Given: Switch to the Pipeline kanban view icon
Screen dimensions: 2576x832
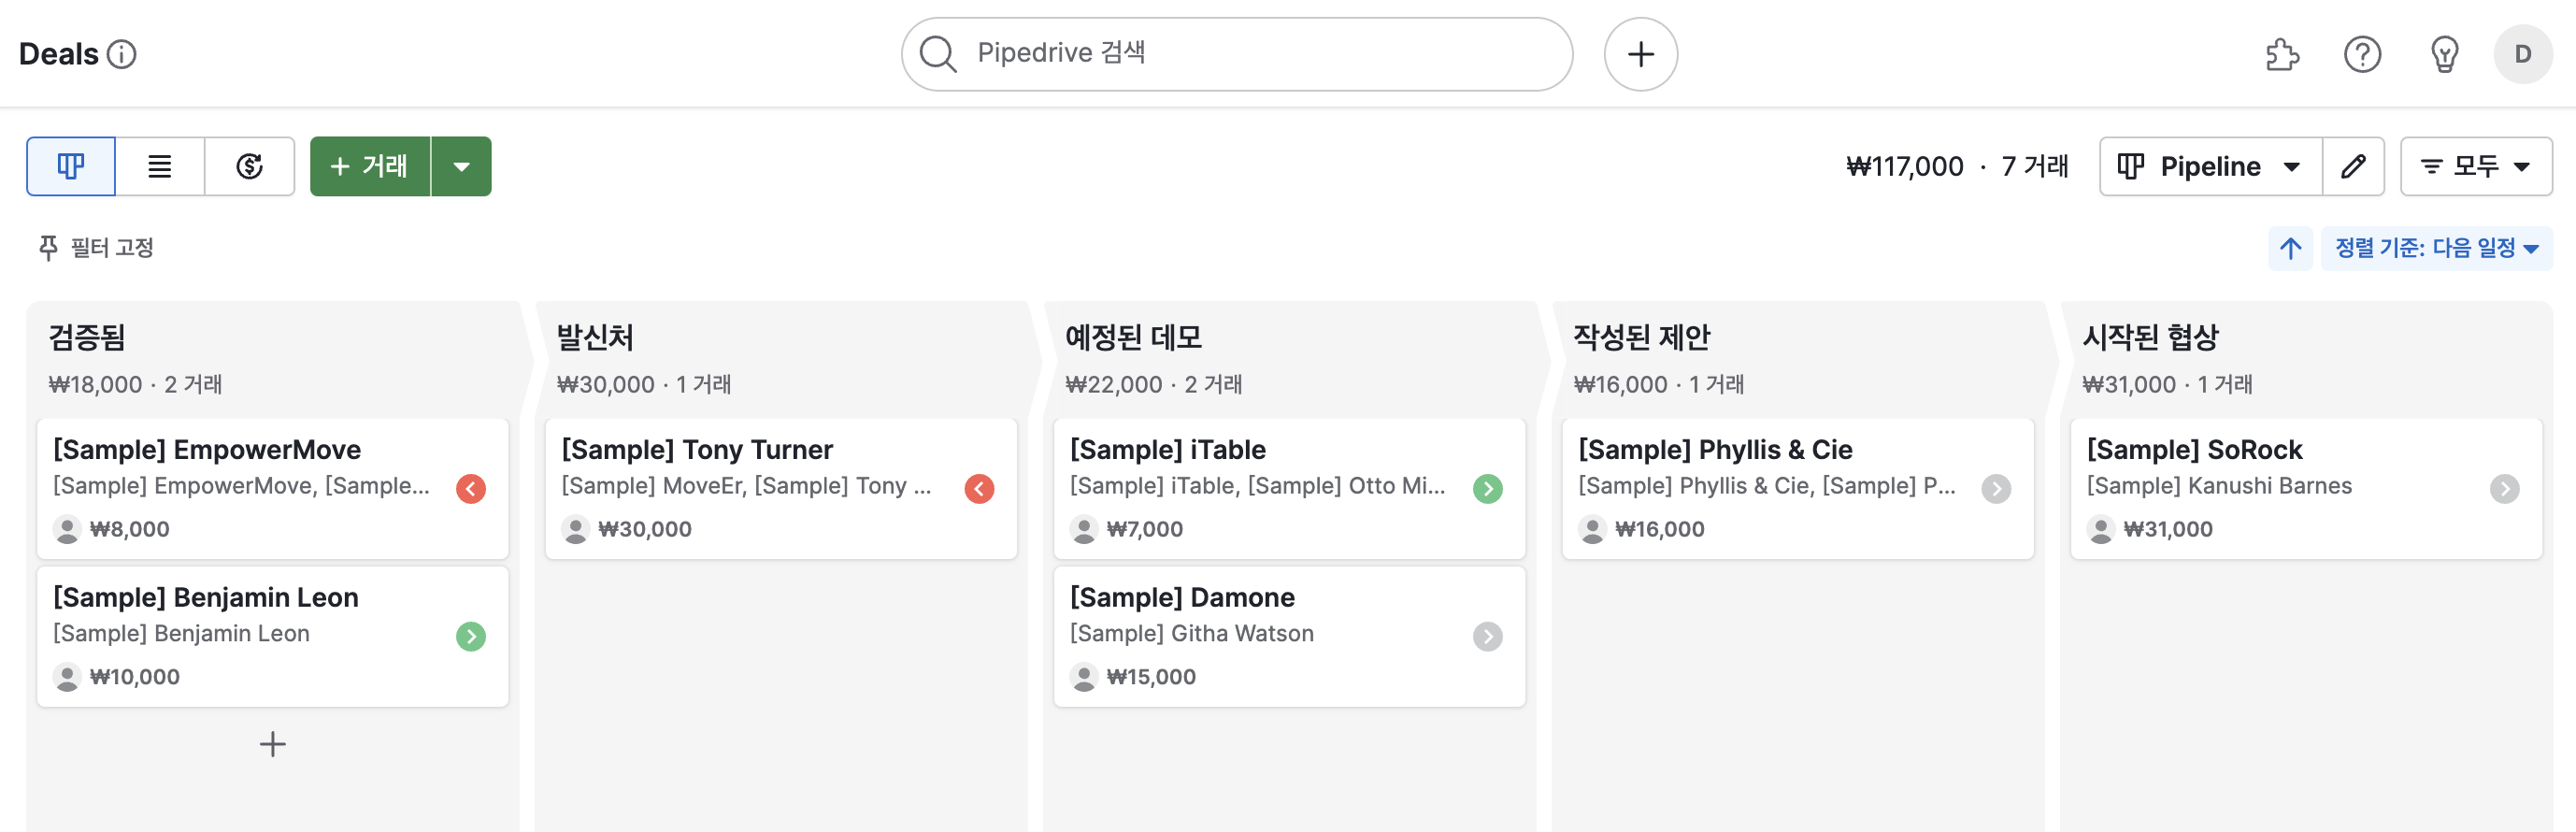Looking at the screenshot, I should coord(70,166).
